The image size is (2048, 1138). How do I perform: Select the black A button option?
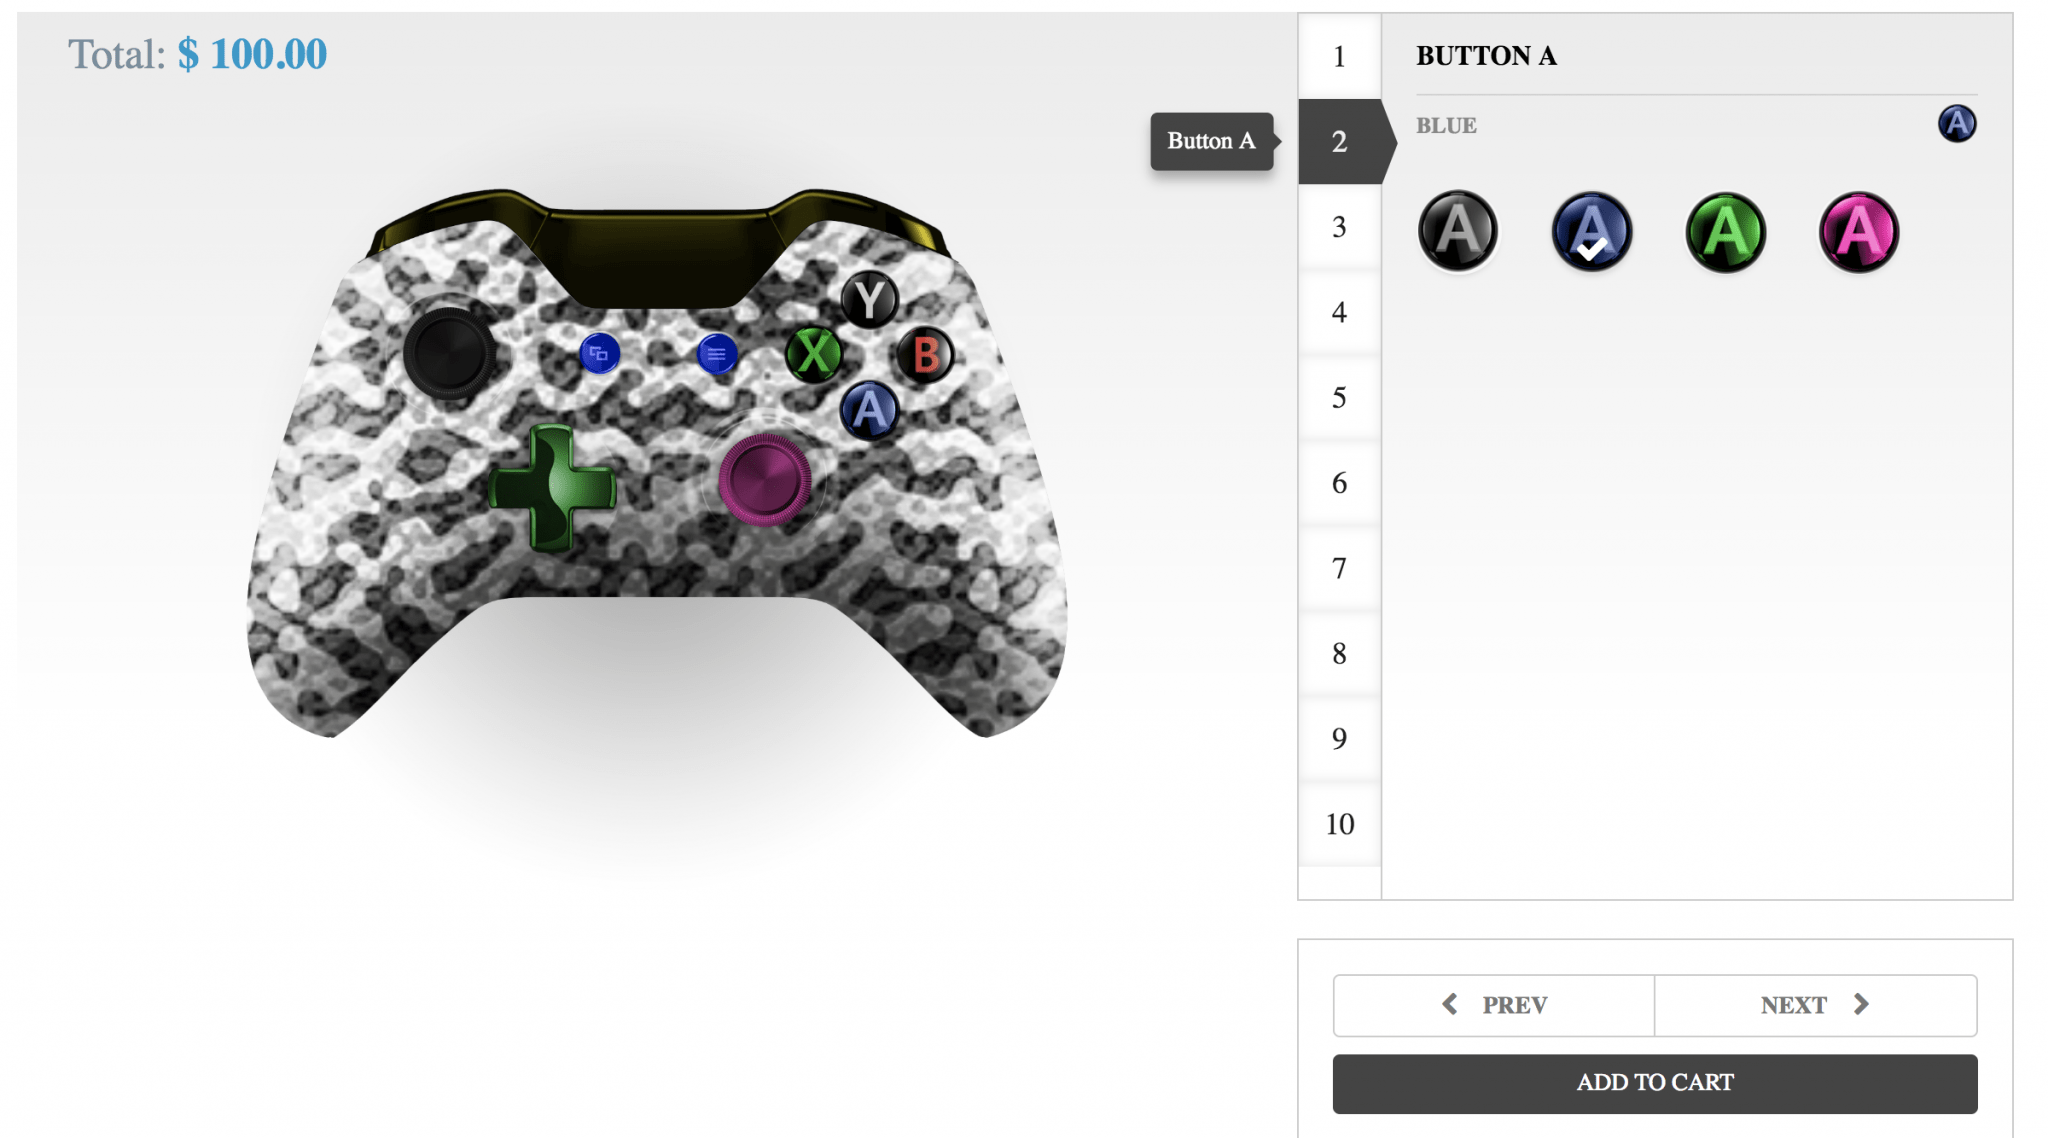(1457, 231)
